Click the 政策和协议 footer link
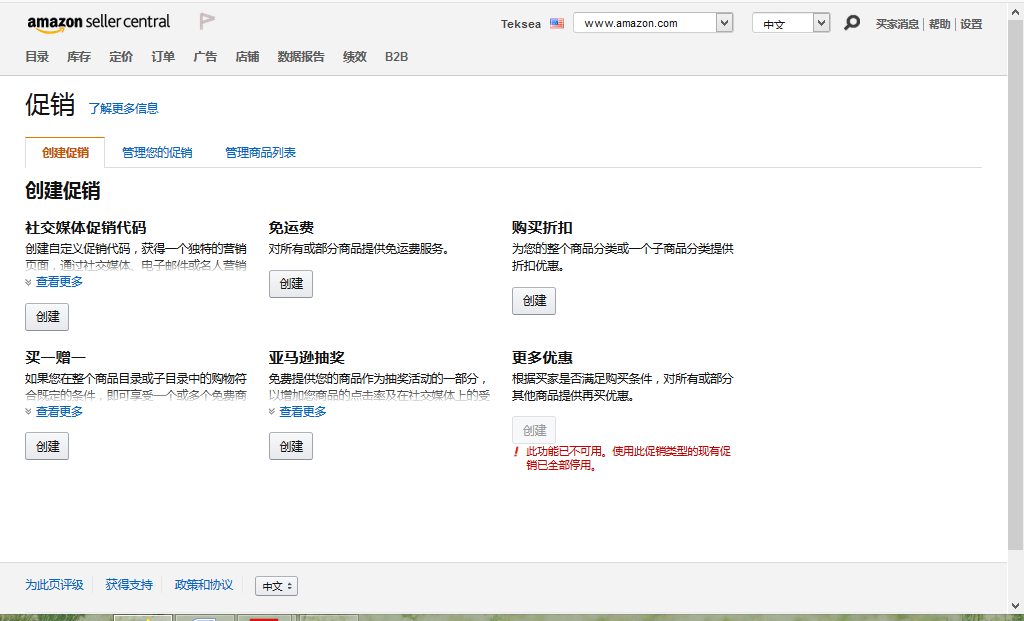 pyautogui.click(x=204, y=585)
